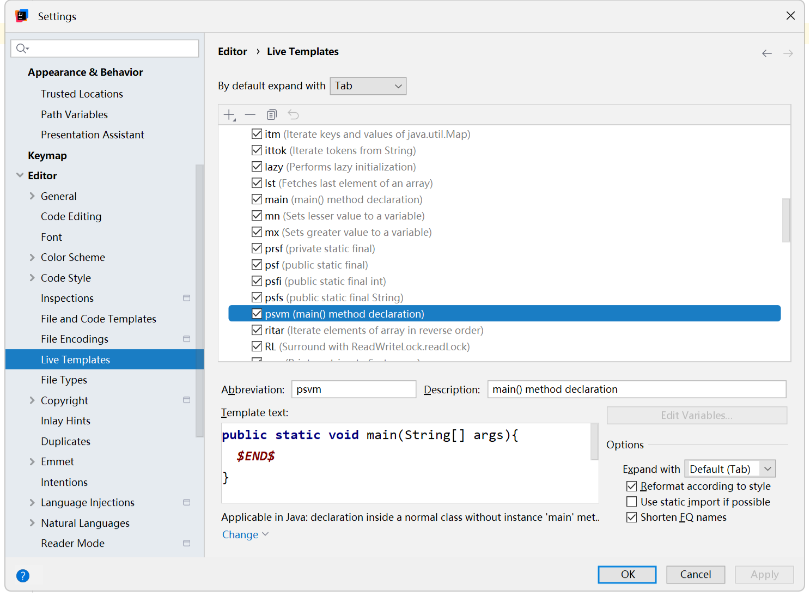The width and height of the screenshot is (809, 593).
Task: Expand the Color Scheme node
Action: click(x=32, y=257)
